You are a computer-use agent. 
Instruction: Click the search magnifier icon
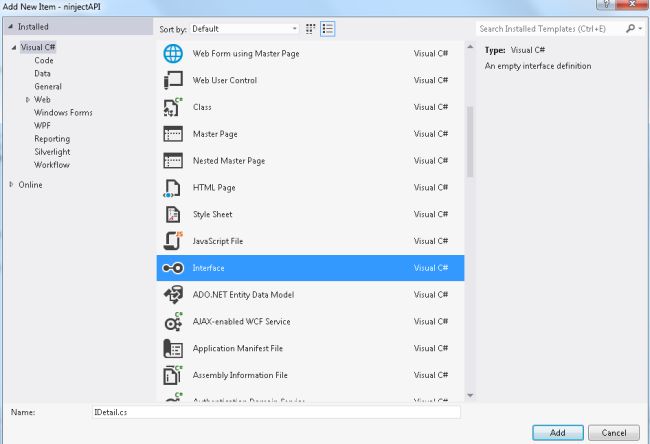(x=630, y=28)
